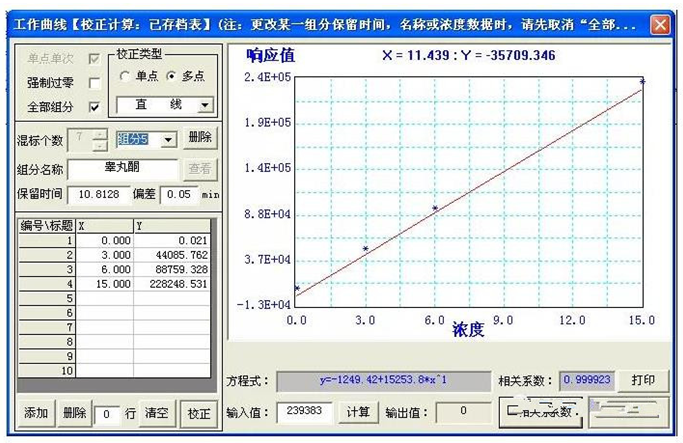Click the 添加 button
The height and width of the screenshot is (443, 683).
point(36,413)
